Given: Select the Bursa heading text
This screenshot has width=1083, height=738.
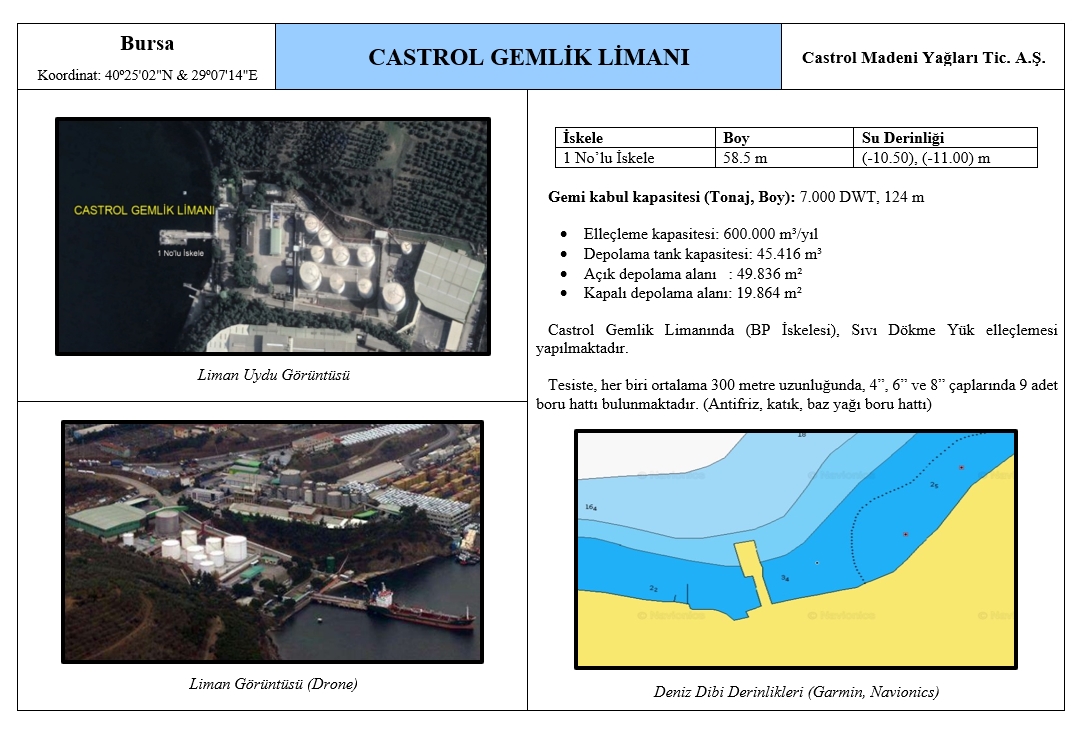Looking at the screenshot, I should (147, 44).
